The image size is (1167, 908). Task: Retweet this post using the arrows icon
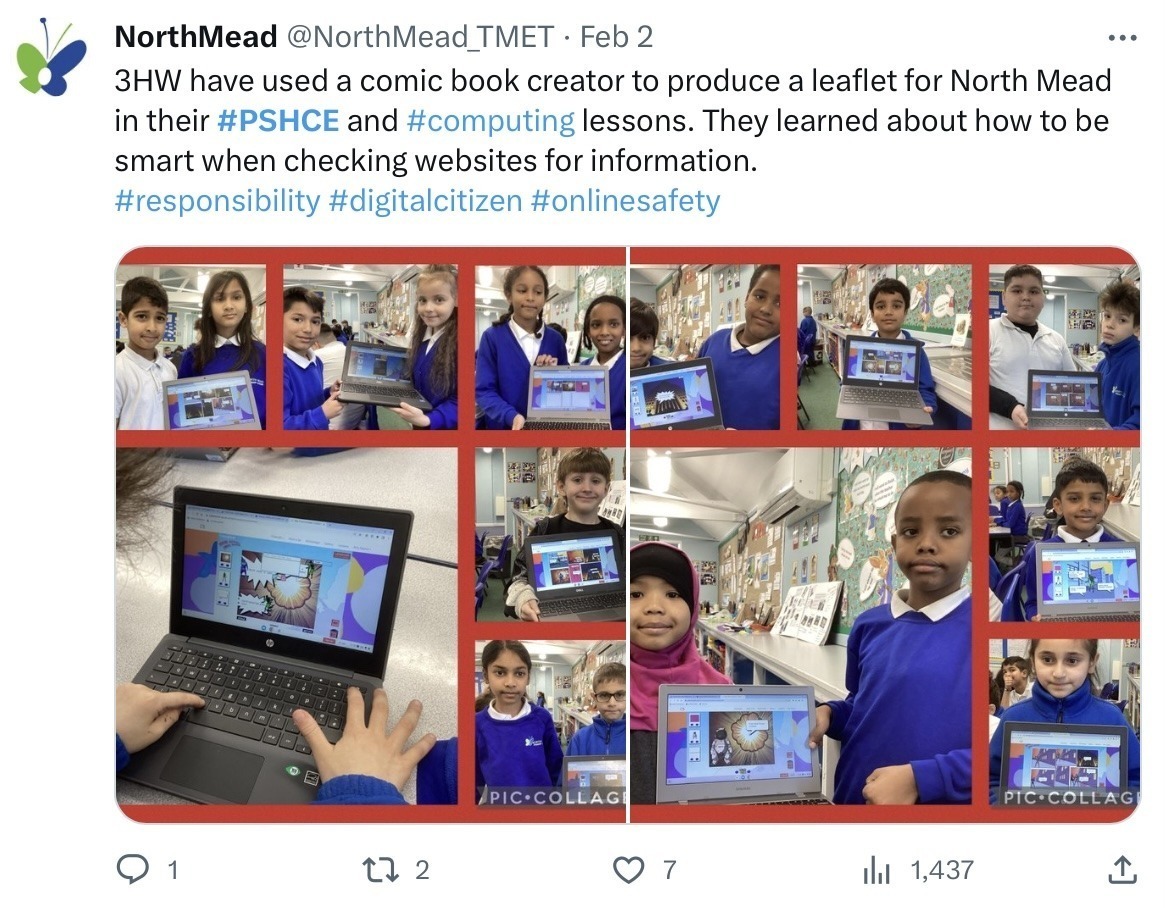[x=380, y=869]
